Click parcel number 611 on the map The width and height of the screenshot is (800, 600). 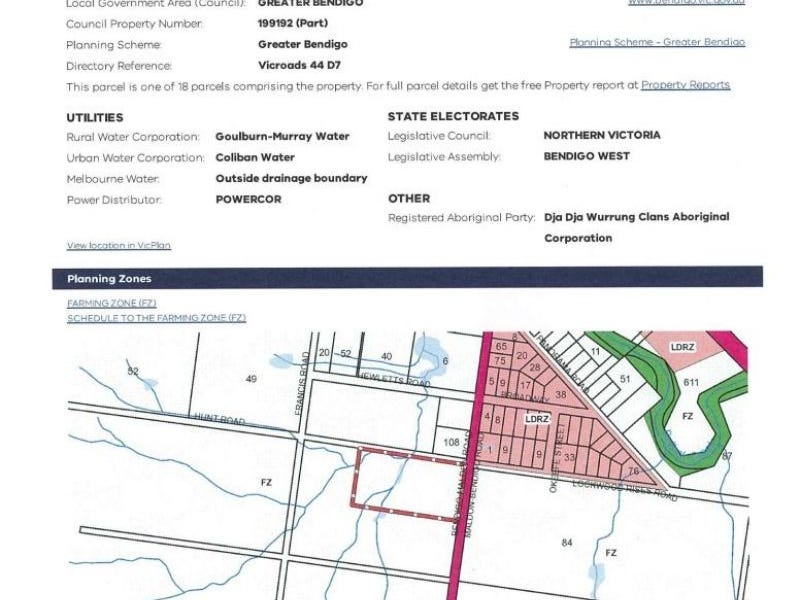tap(691, 382)
